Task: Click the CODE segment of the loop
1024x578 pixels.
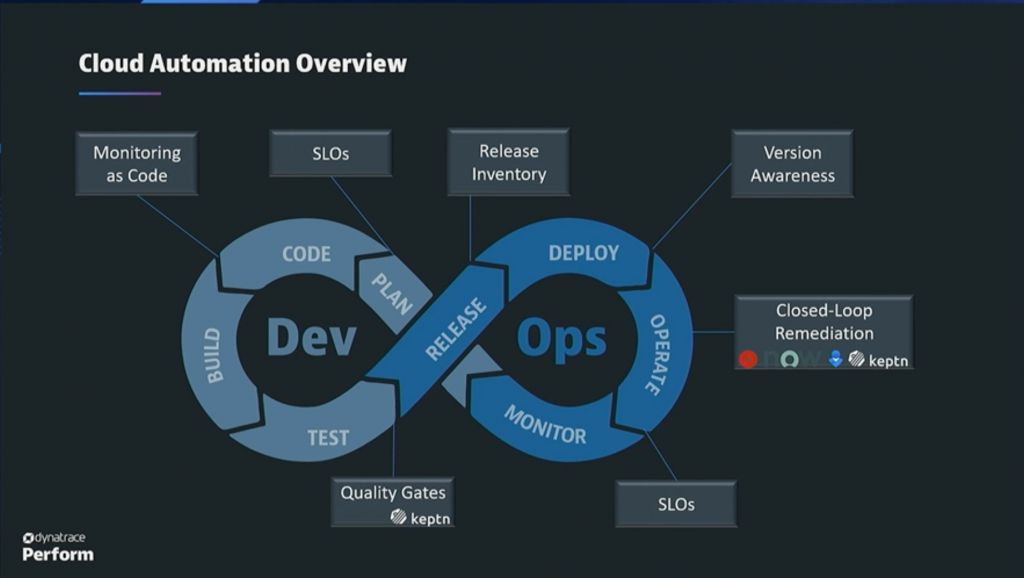Action: tap(305, 255)
